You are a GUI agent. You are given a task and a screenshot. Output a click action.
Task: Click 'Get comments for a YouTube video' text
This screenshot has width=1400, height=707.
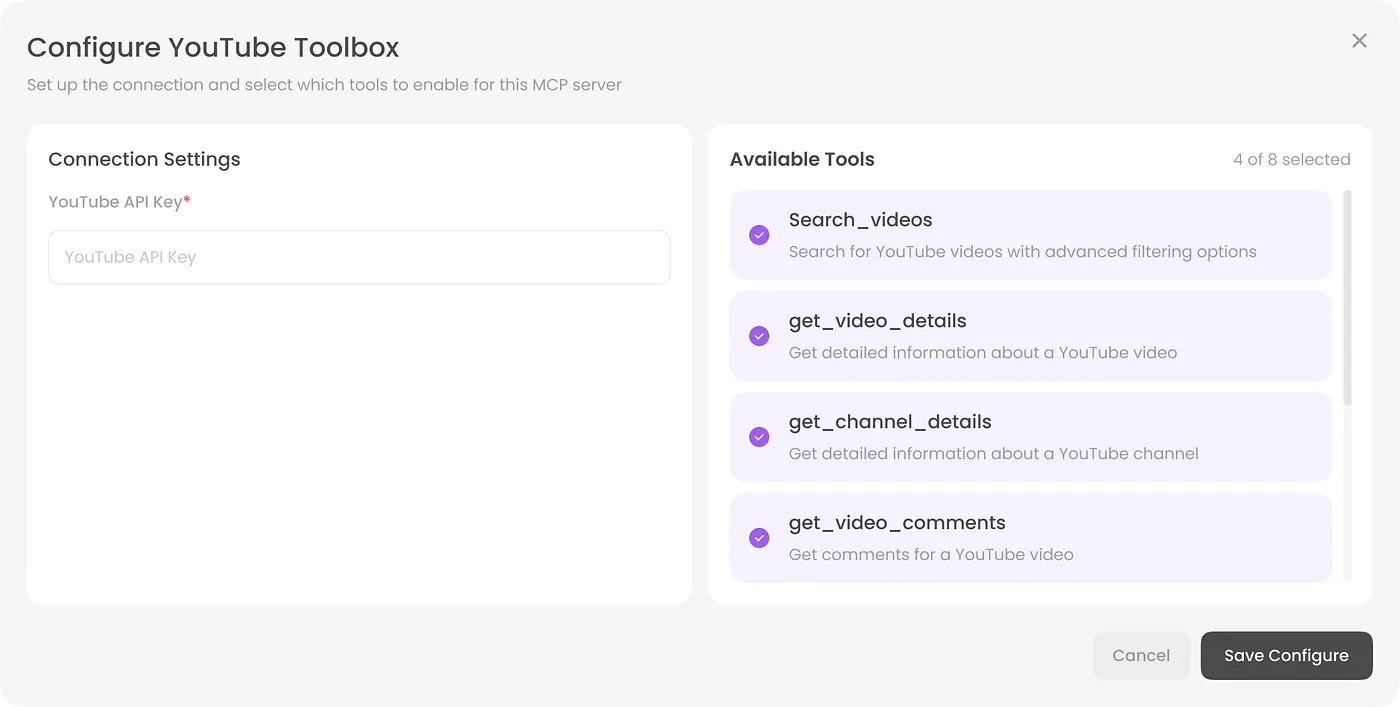[931, 555]
